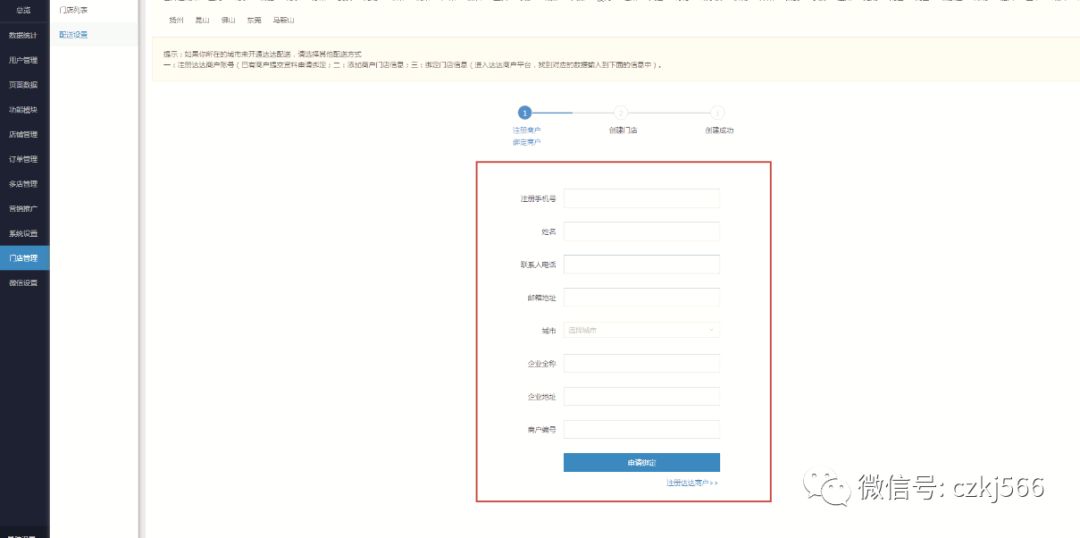Open the 城市 select dropdown

coord(641,330)
